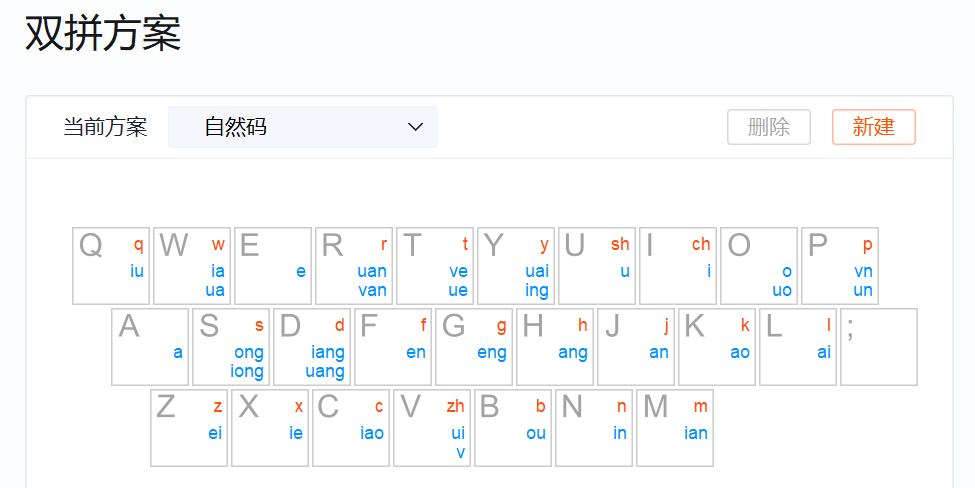The height and width of the screenshot is (488, 975).
Task: Click the 当前方案 label
Action: point(105,127)
